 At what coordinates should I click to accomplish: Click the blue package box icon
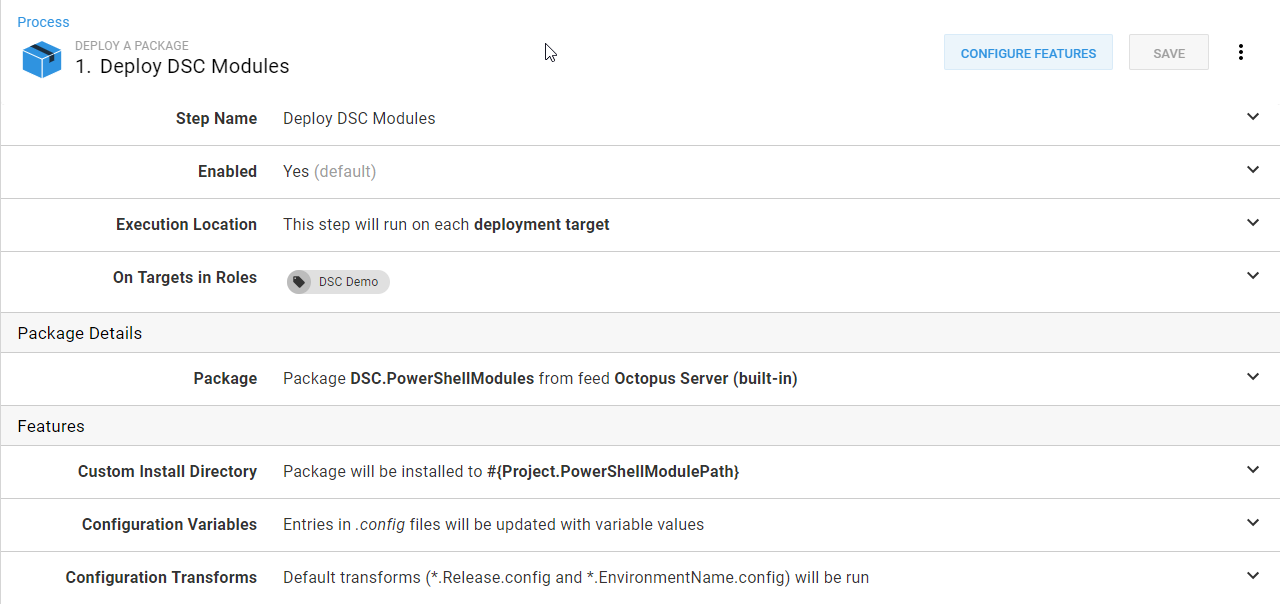point(42,59)
